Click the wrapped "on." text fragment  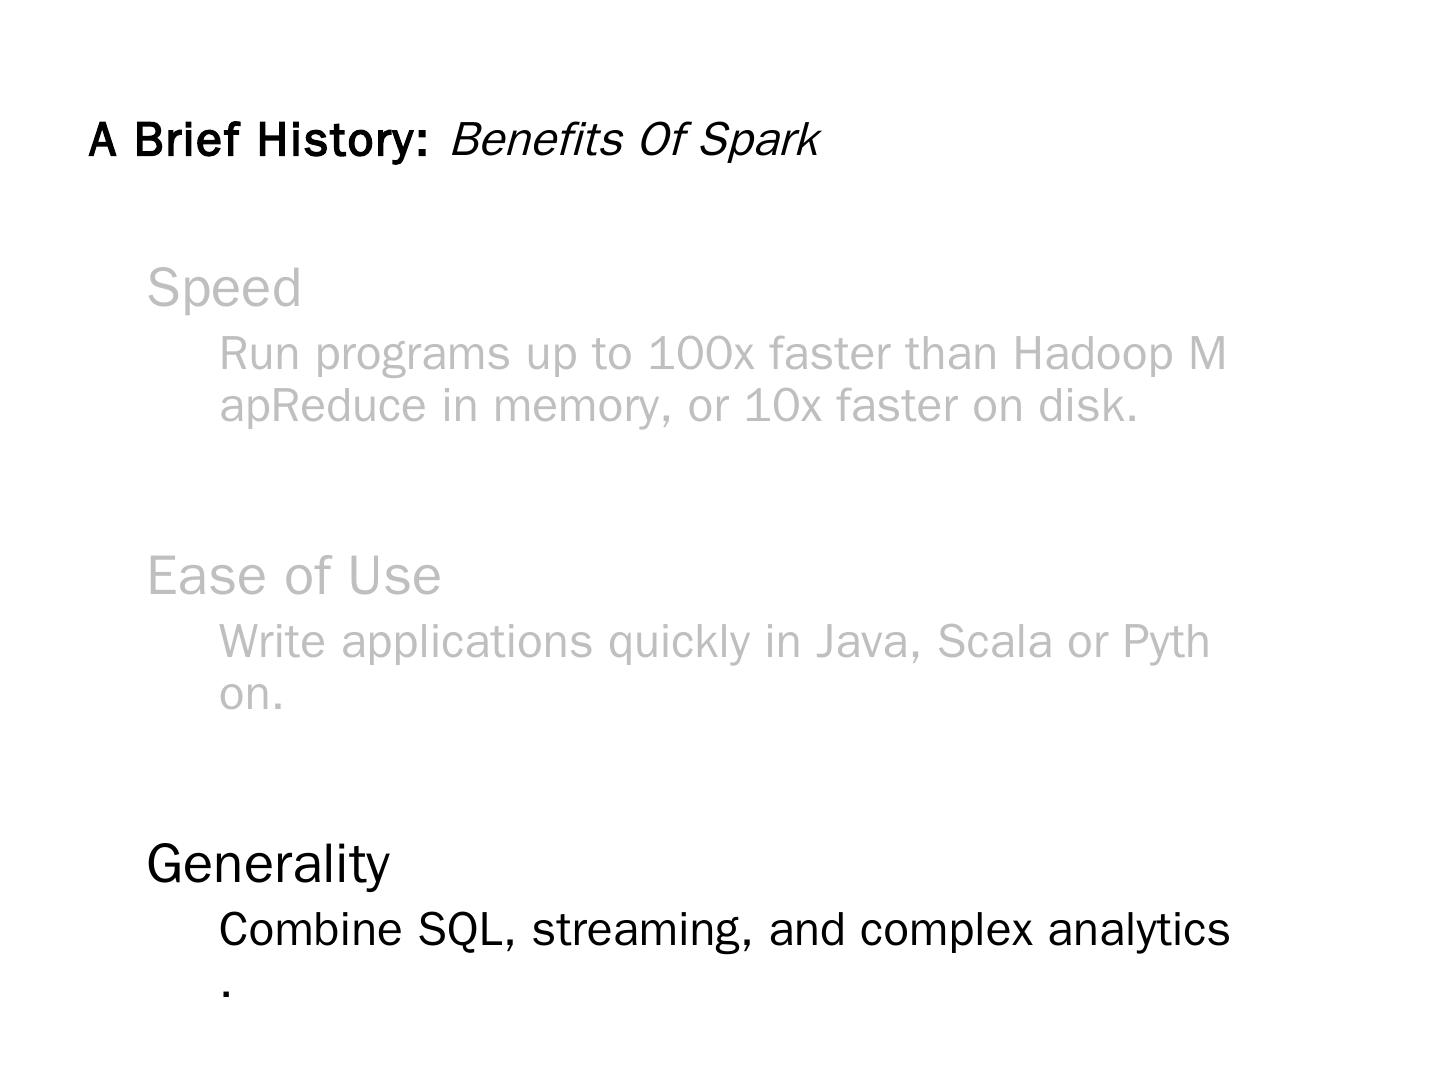click(251, 694)
